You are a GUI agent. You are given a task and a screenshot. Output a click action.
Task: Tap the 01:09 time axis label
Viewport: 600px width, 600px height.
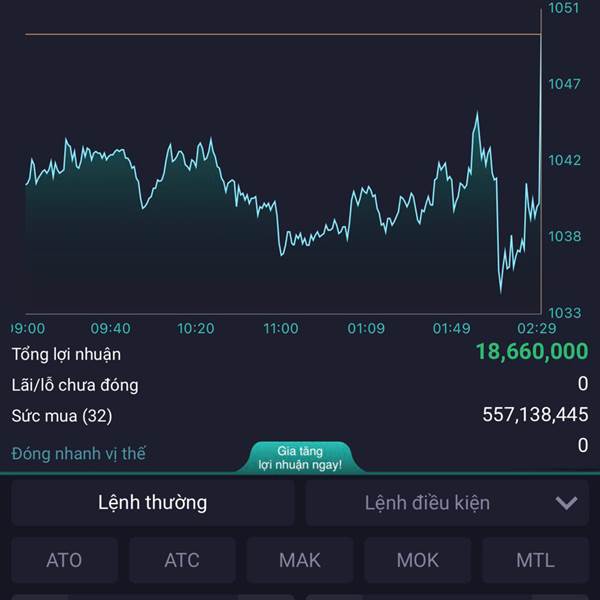[366, 328]
